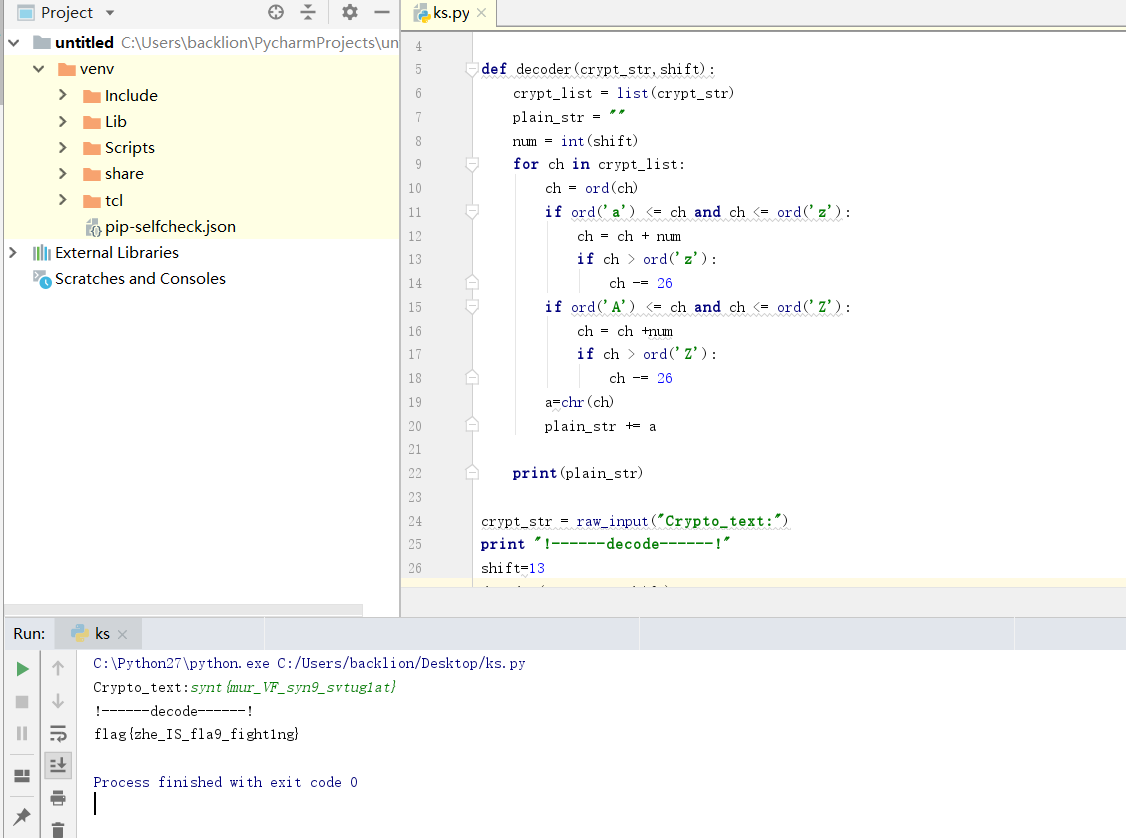
Task: Click the Python icon on ks.py tab
Action: pos(424,13)
